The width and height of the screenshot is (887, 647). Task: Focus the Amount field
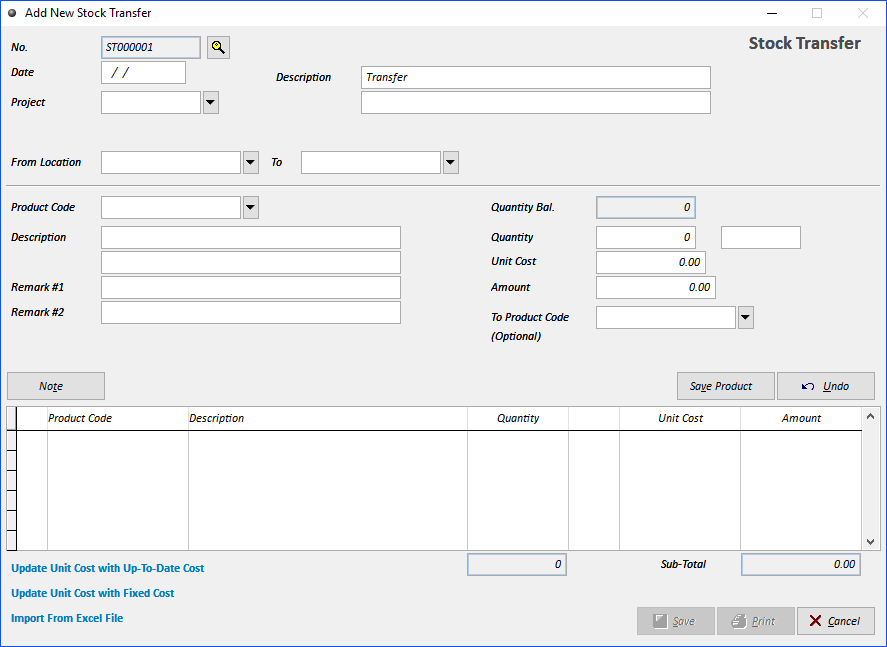coord(656,287)
